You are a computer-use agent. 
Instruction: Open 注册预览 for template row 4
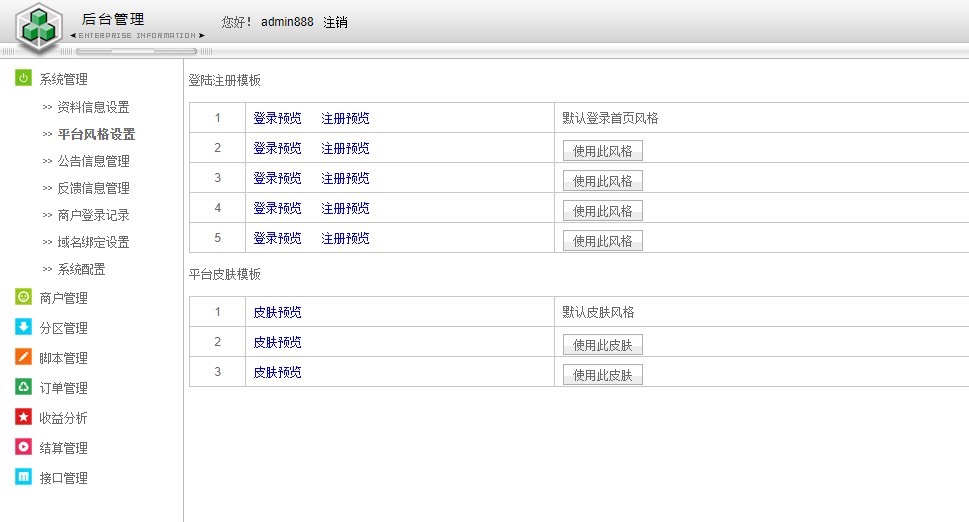pyautogui.click(x=345, y=208)
